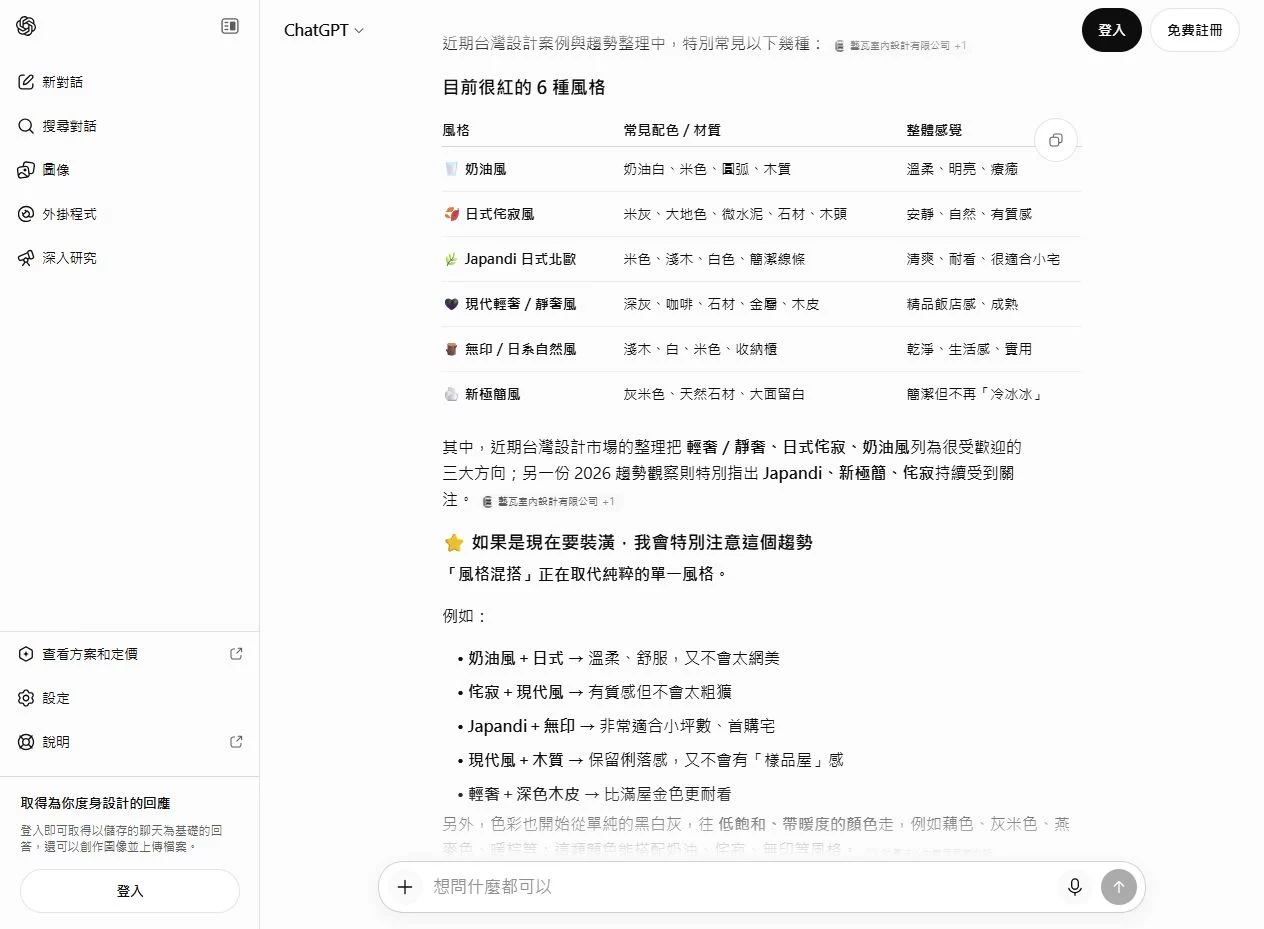Focus the 想問什麼都可以 message input
The height and width of the screenshot is (929, 1264).
pyautogui.click(x=738, y=886)
